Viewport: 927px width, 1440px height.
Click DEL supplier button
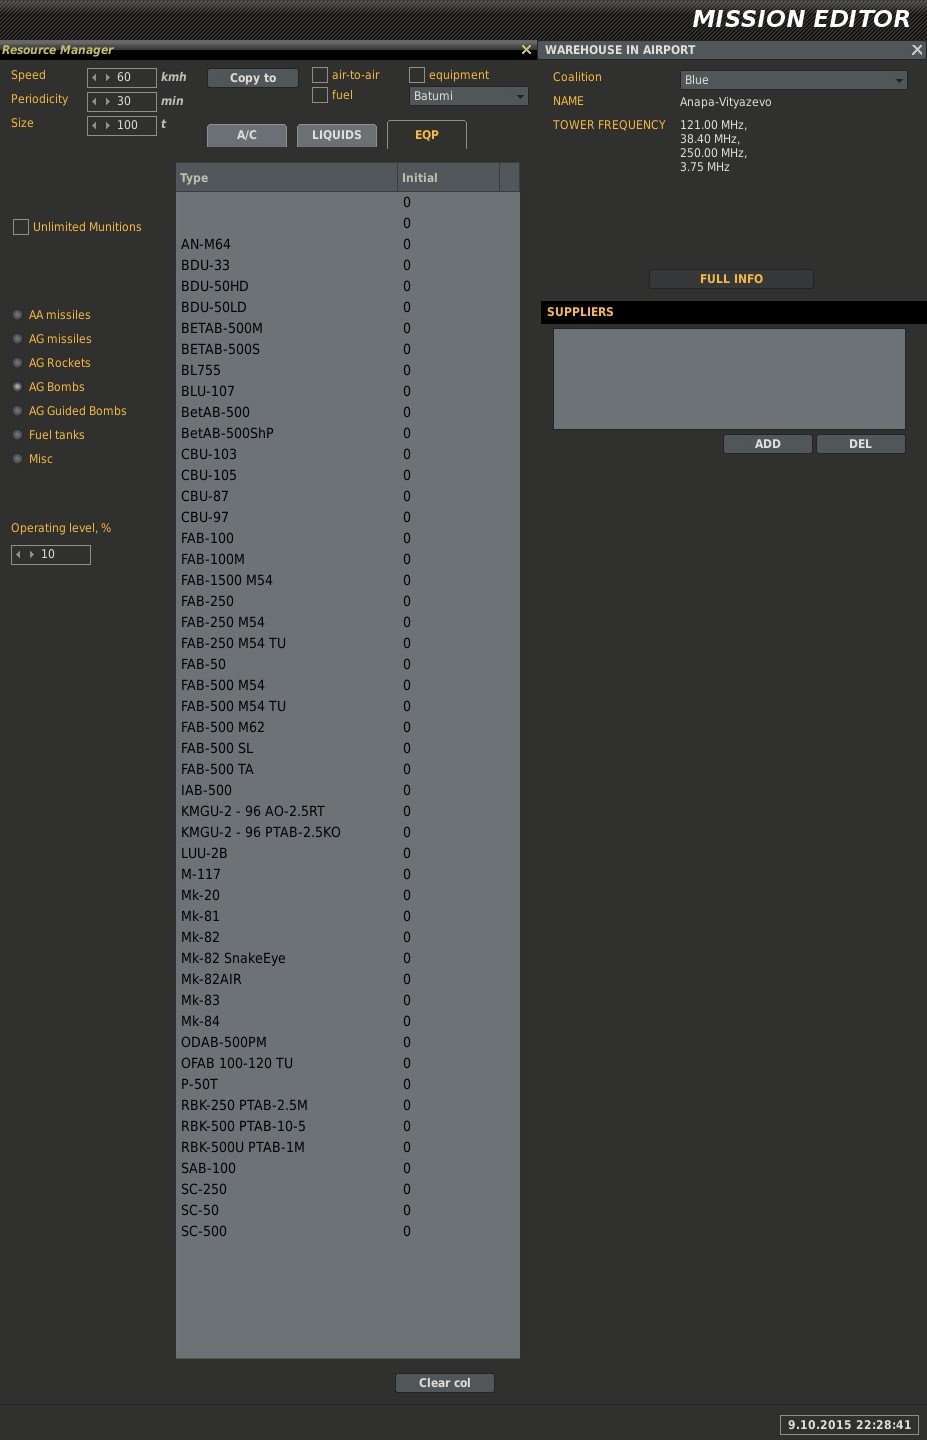861,444
